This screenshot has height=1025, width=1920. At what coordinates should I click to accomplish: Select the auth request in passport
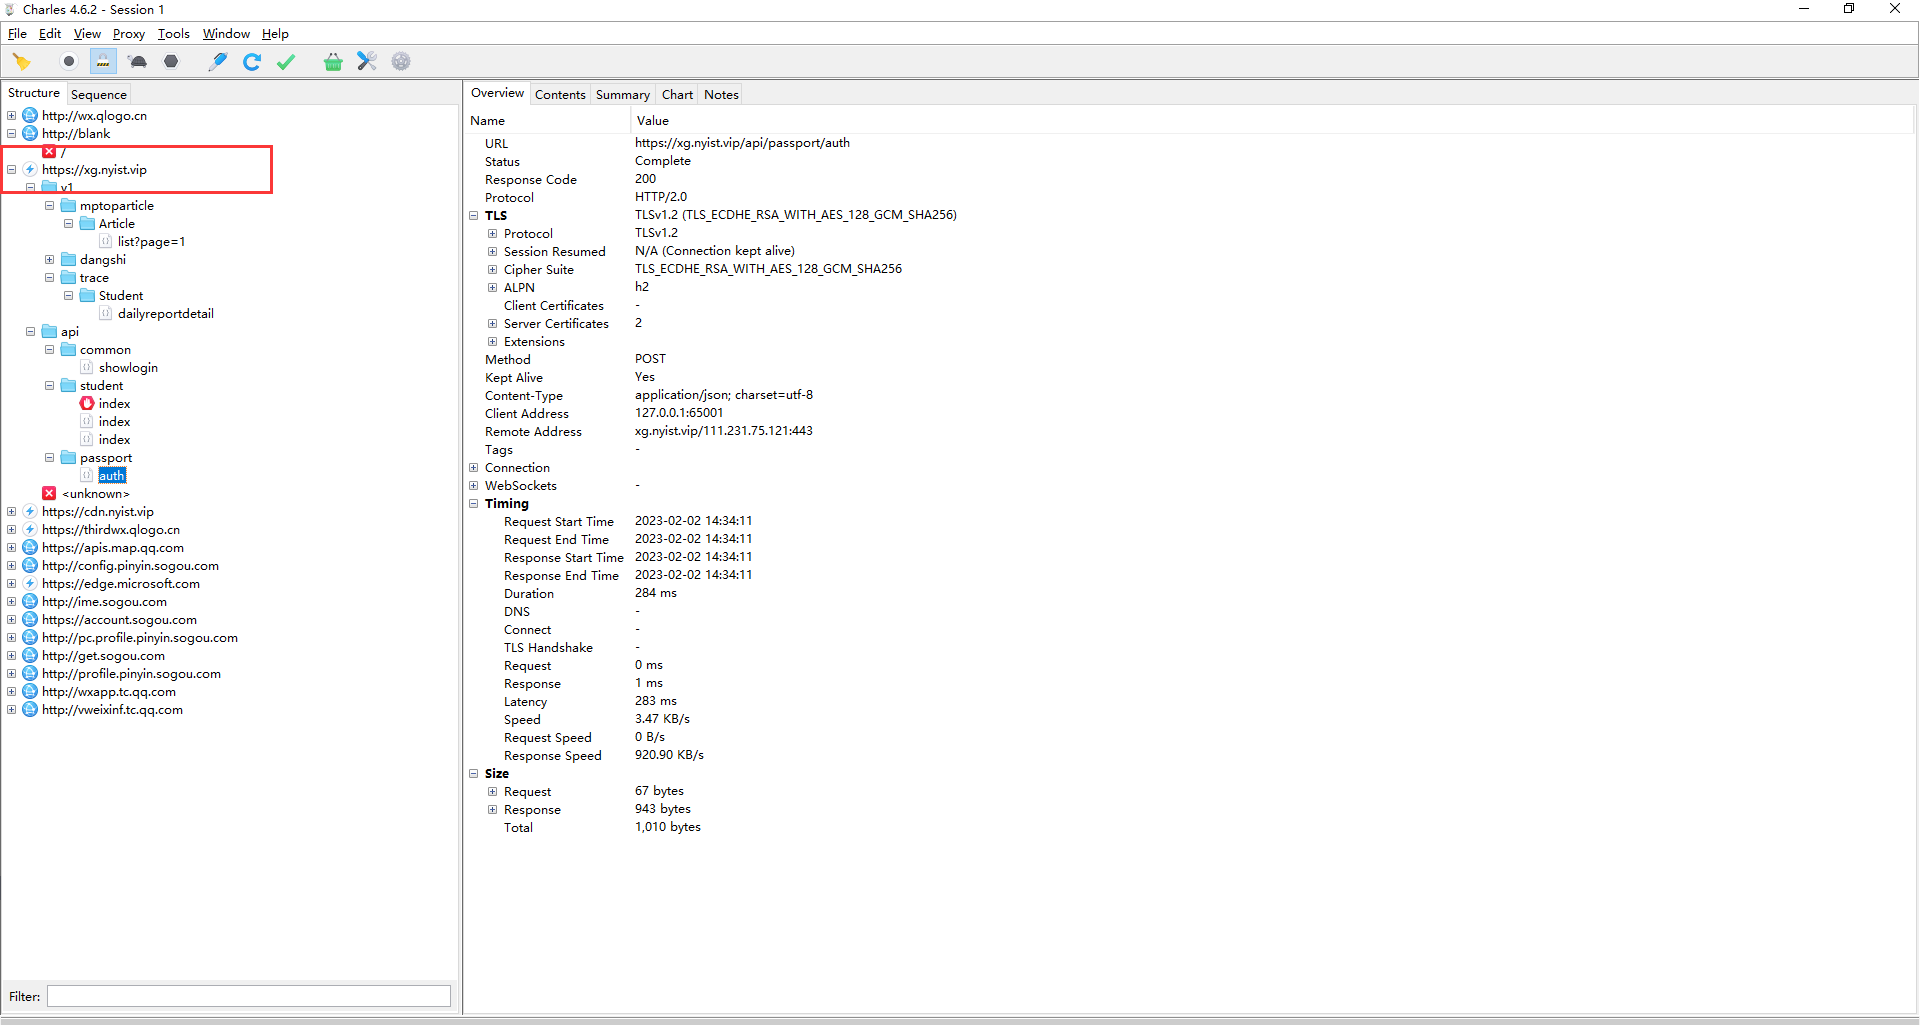click(x=112, y=476)
